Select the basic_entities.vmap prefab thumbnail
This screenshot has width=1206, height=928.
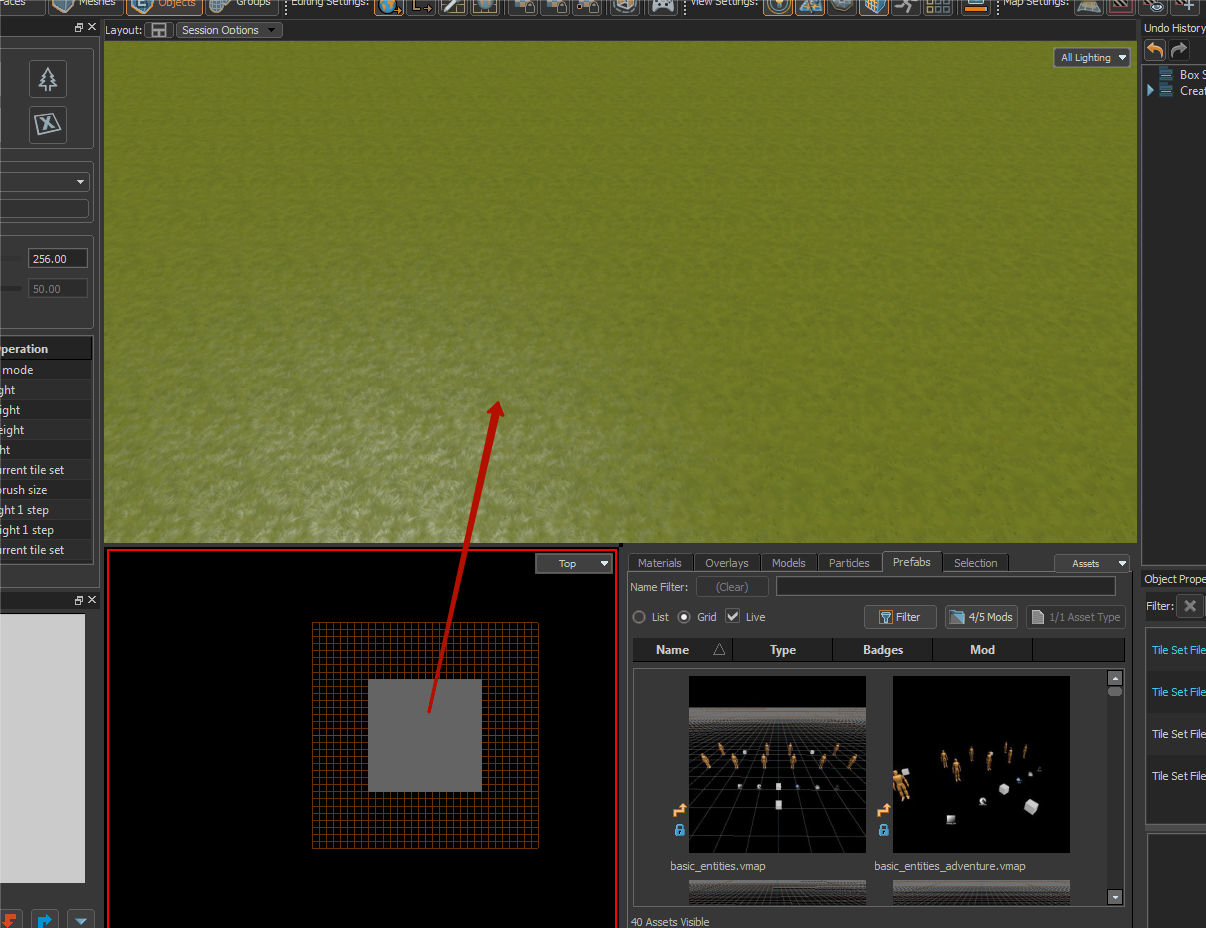[x=777, y=764]
